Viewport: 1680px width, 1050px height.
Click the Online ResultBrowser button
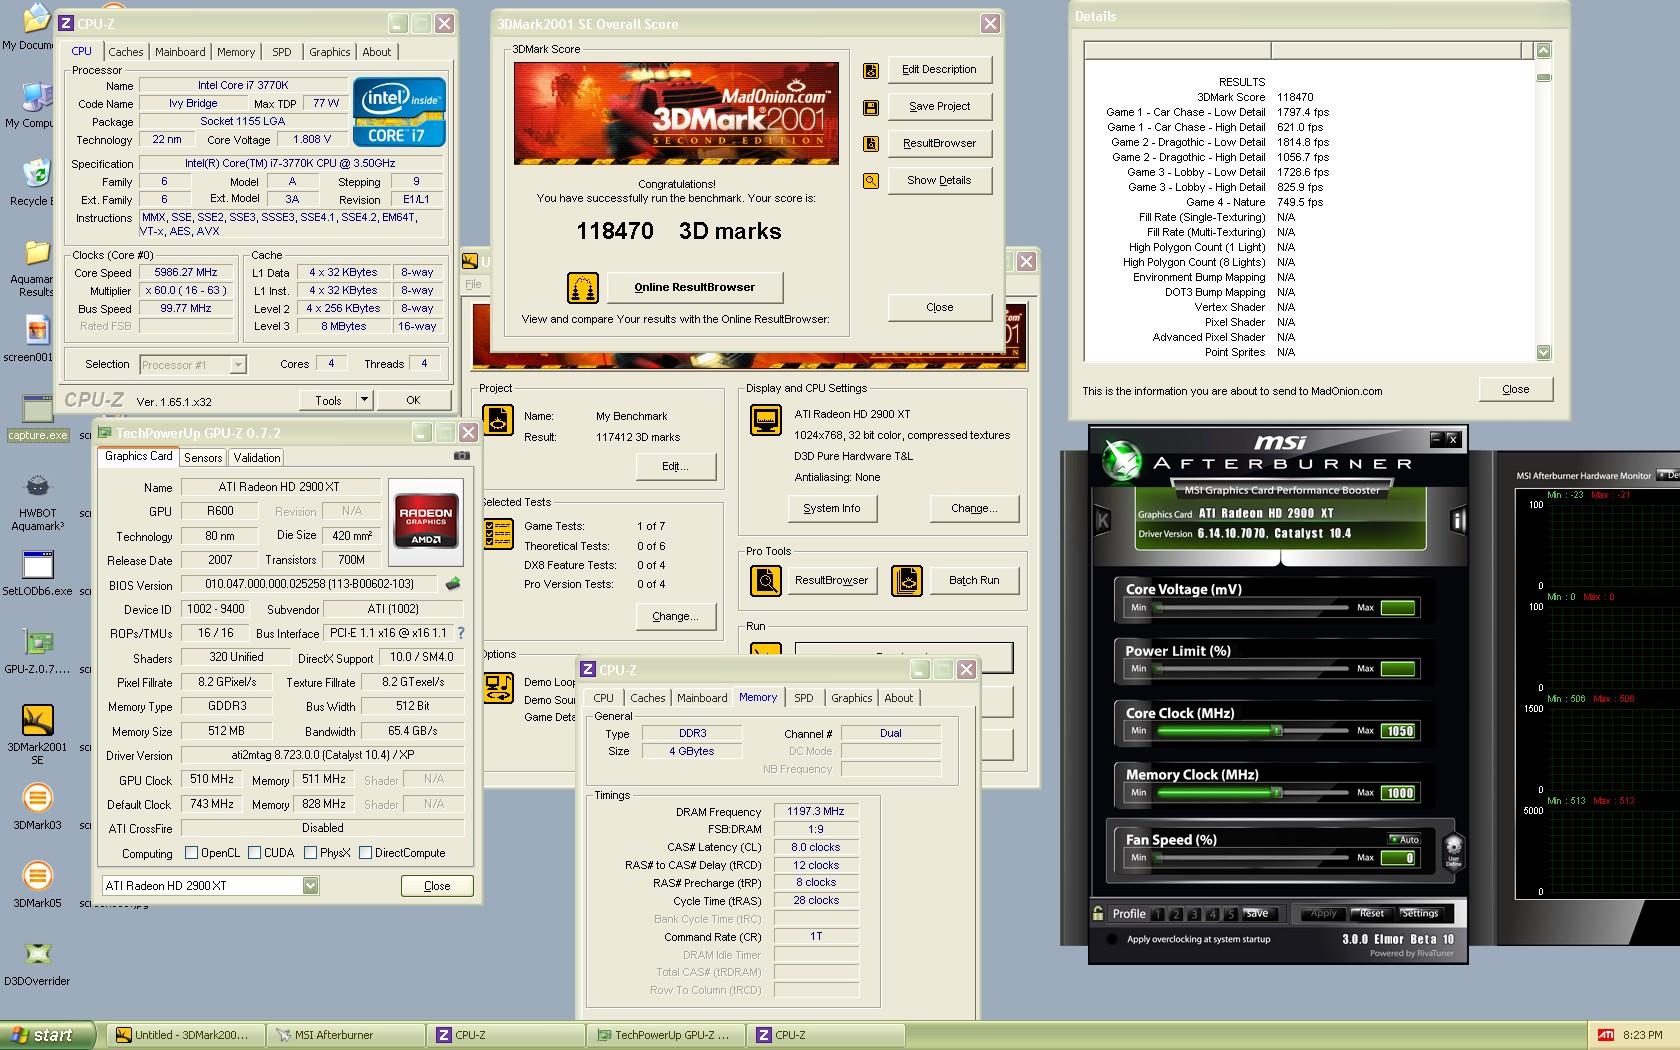695,288
